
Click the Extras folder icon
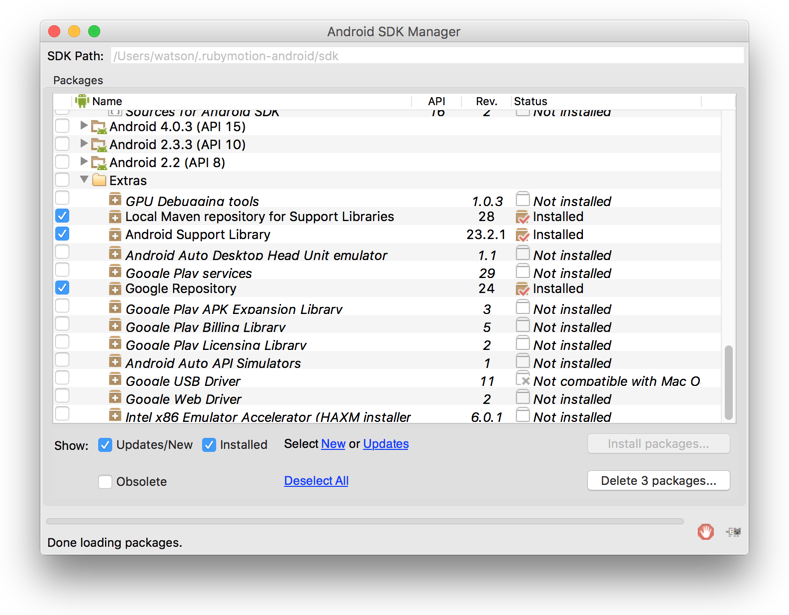click(99, 180)
